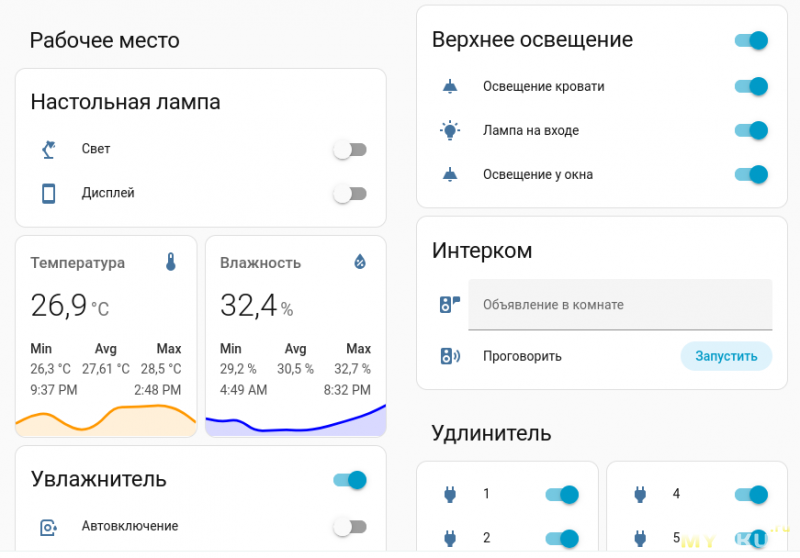The height and width of the screenshot is (558, 800).
Task: Switch off the Увлажнитель toggle
Action: [350, 480]
